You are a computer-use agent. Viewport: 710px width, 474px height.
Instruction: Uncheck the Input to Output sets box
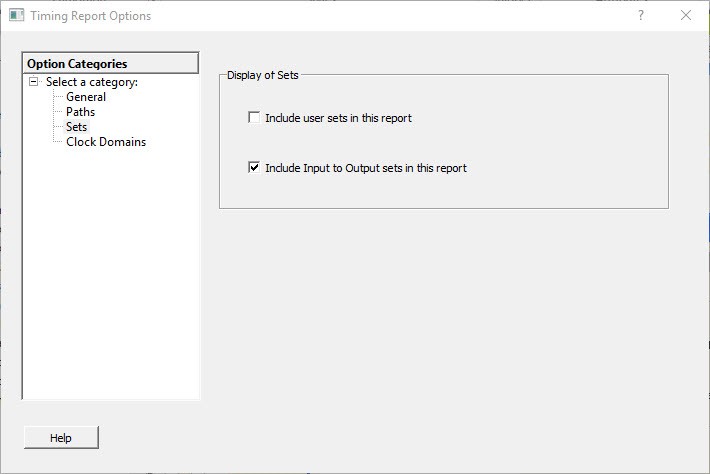(254, 168)
